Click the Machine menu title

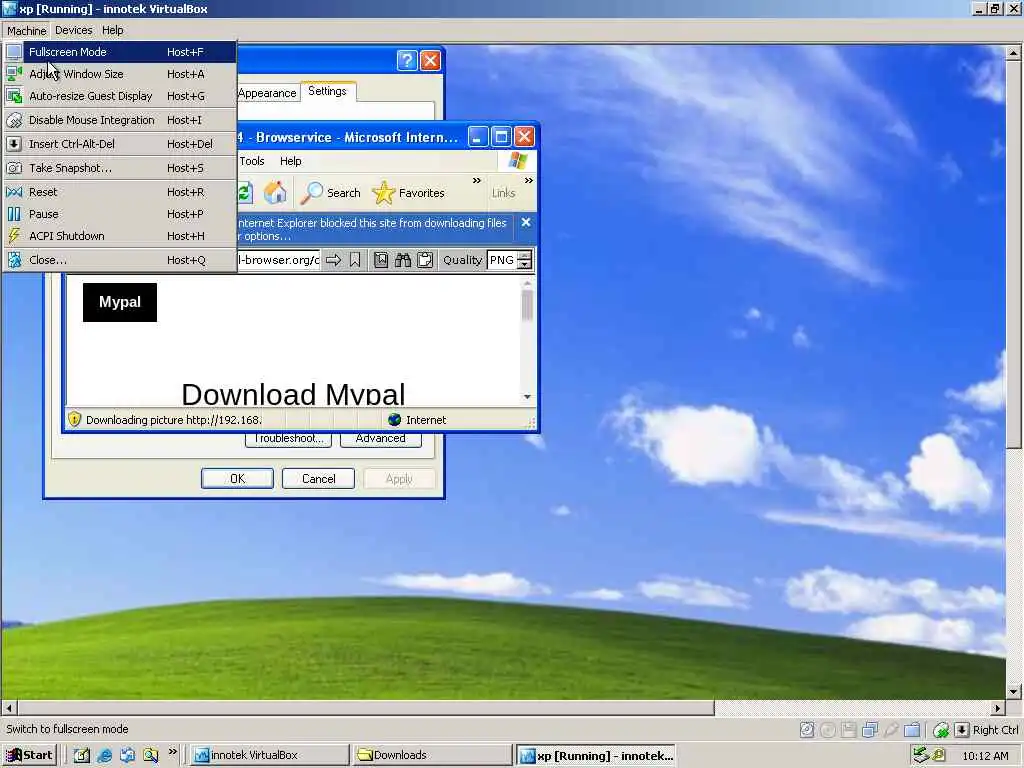26,30
